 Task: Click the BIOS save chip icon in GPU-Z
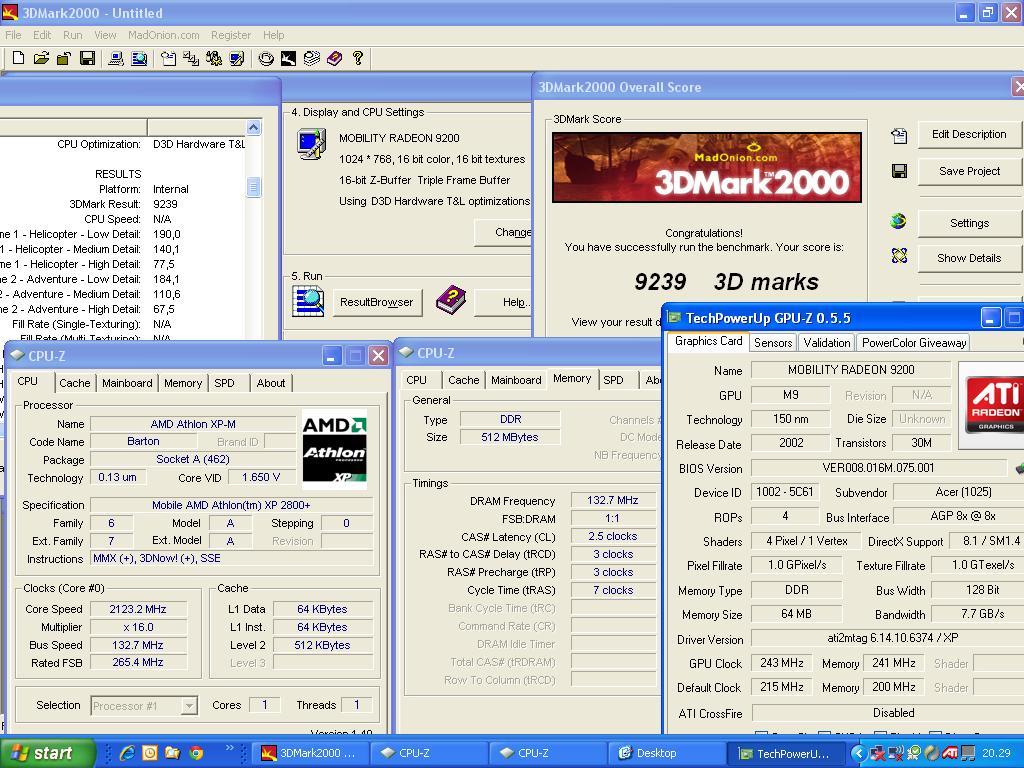(x=1019, y=468)
